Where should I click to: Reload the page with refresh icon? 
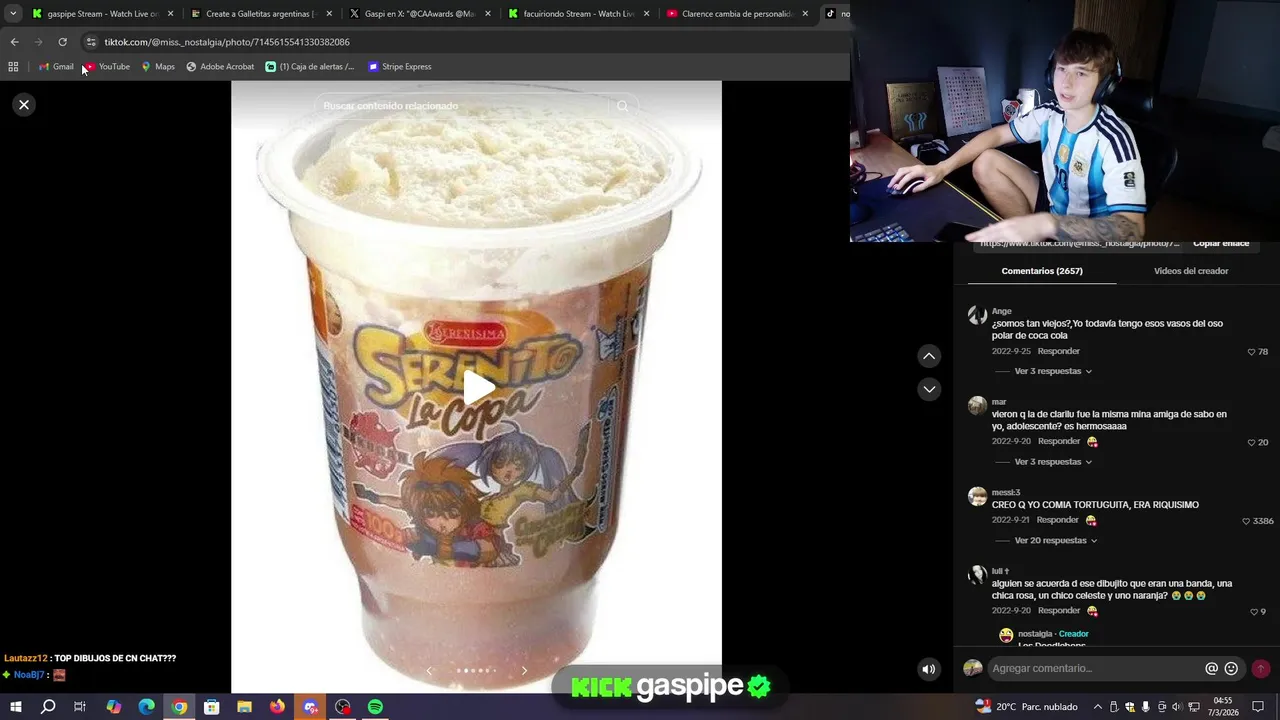coord(62,42)
